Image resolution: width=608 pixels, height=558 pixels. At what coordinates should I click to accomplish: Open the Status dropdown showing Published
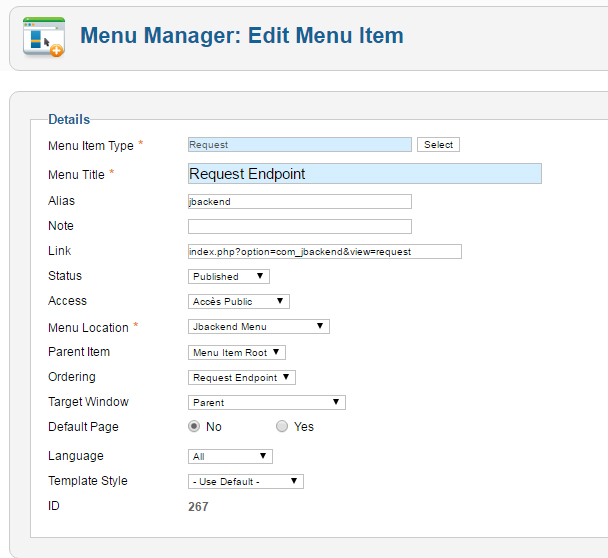click(x=229, y=276)
